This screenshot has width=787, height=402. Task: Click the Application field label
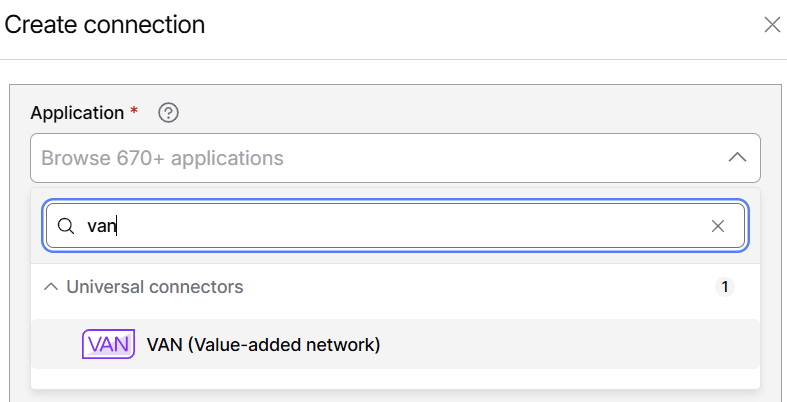point(77,113)
